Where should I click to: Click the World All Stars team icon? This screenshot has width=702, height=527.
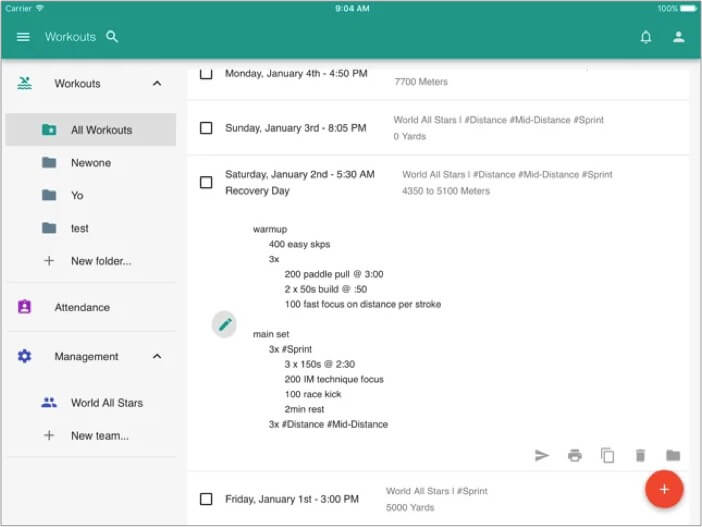click(49, 403)
